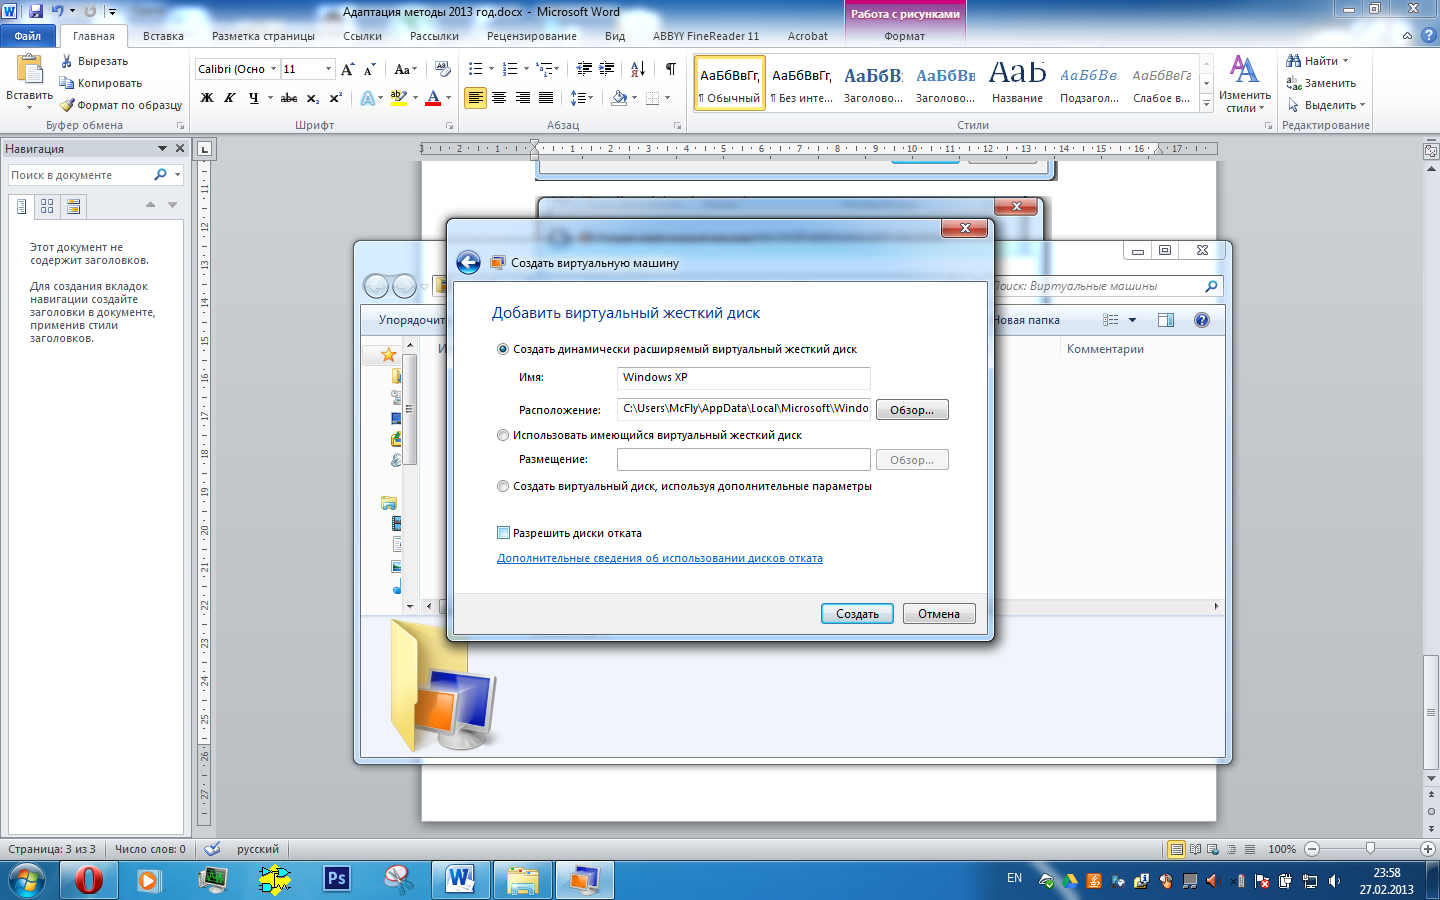
Task: Open the Найти (Find) dropdown arrow
Action: [1345, 61]
